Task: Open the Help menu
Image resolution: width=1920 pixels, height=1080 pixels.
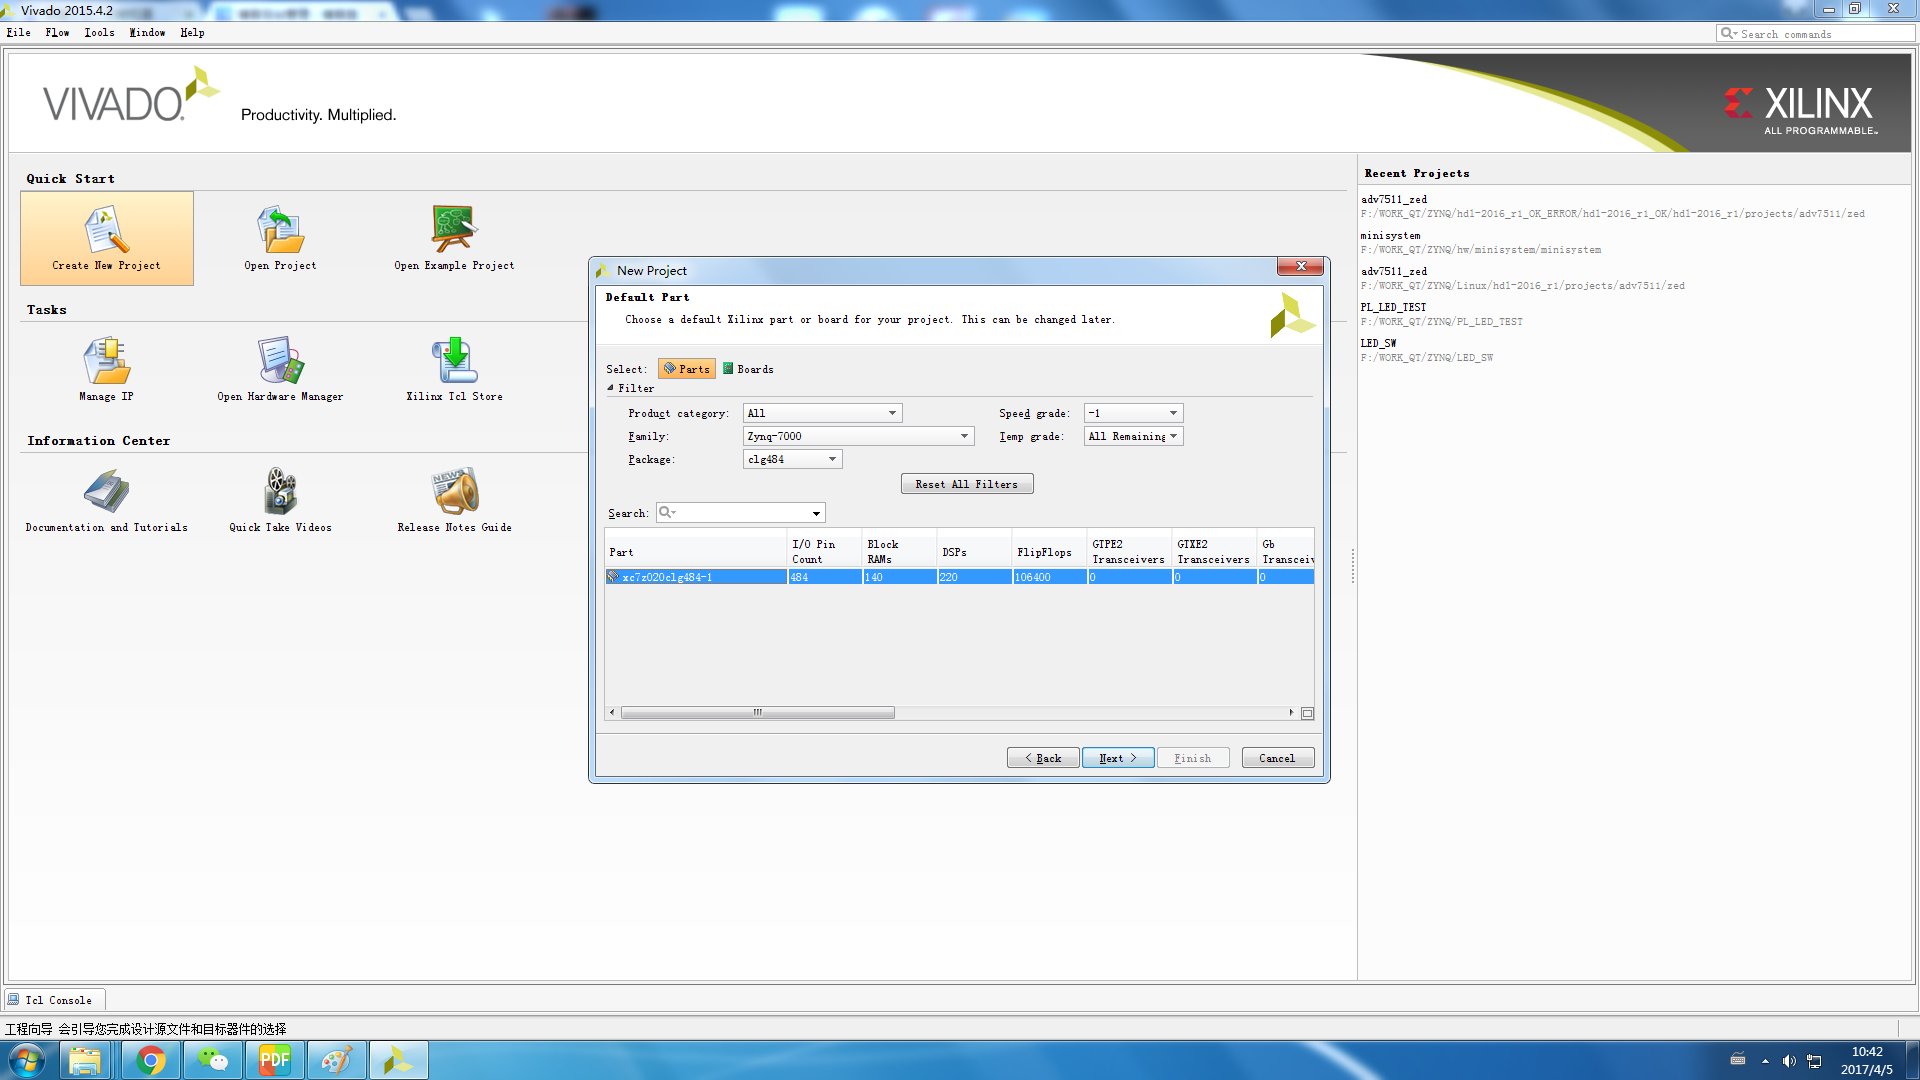Action: 192,33
